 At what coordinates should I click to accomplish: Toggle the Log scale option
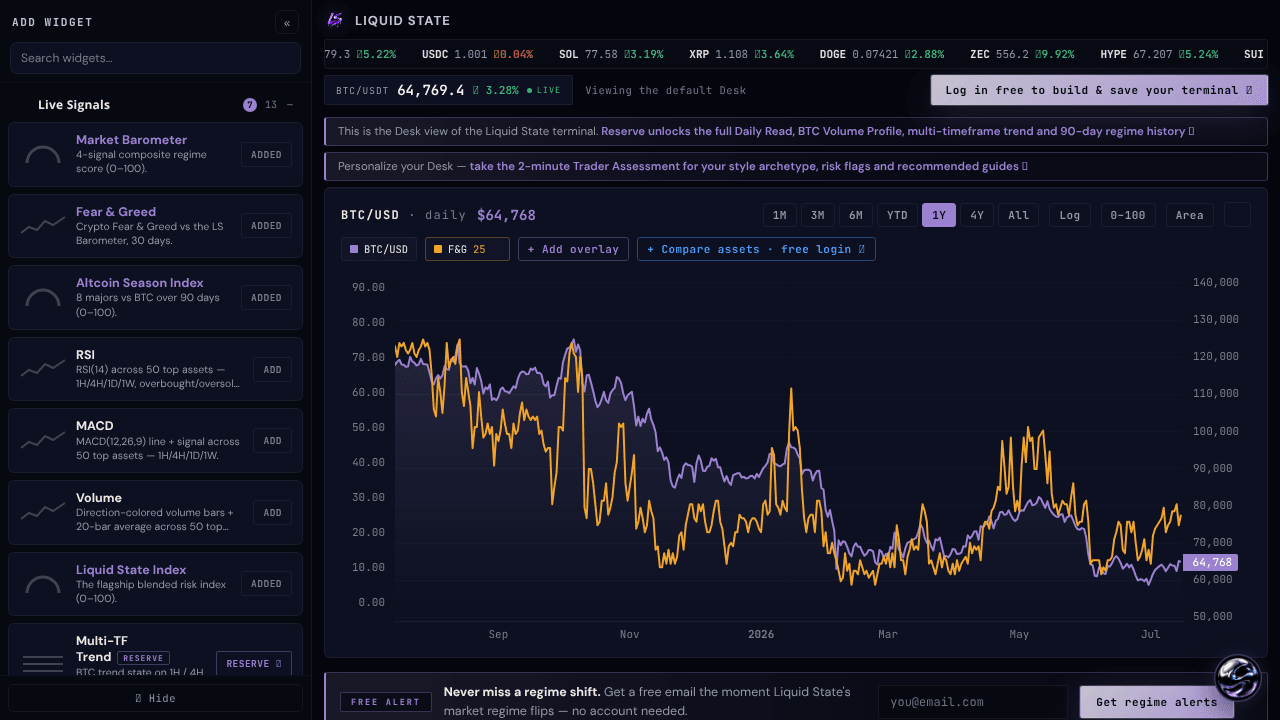point(1070,215)
